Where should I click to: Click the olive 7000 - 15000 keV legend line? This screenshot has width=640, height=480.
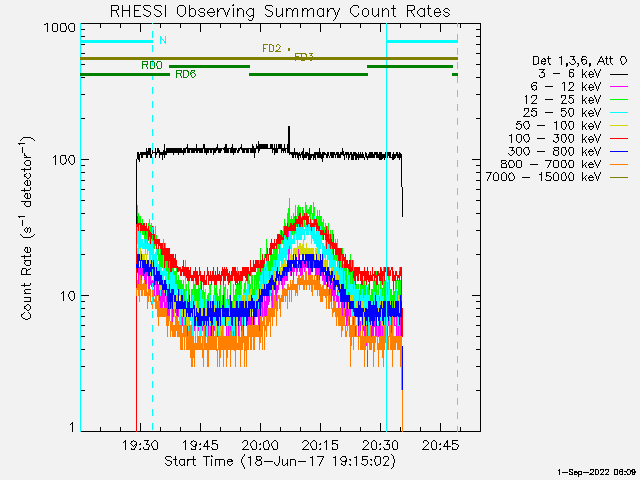[619, 178]
